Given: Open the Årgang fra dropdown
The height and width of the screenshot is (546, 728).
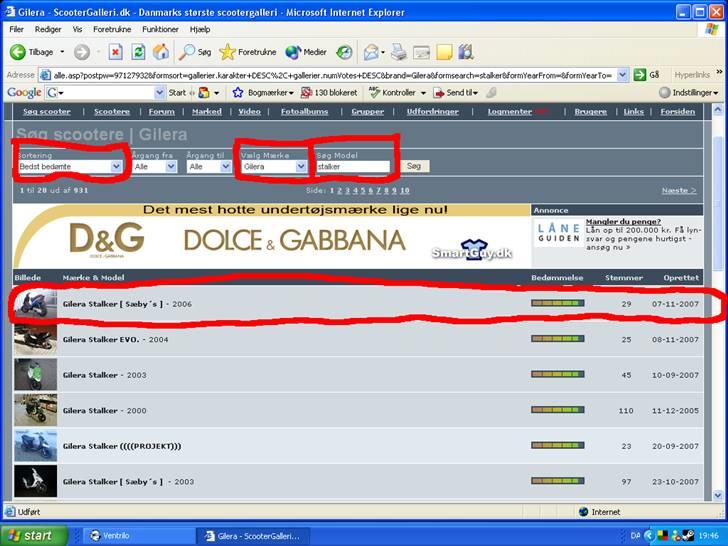Looking at the screenshot, I should (154, 167).
